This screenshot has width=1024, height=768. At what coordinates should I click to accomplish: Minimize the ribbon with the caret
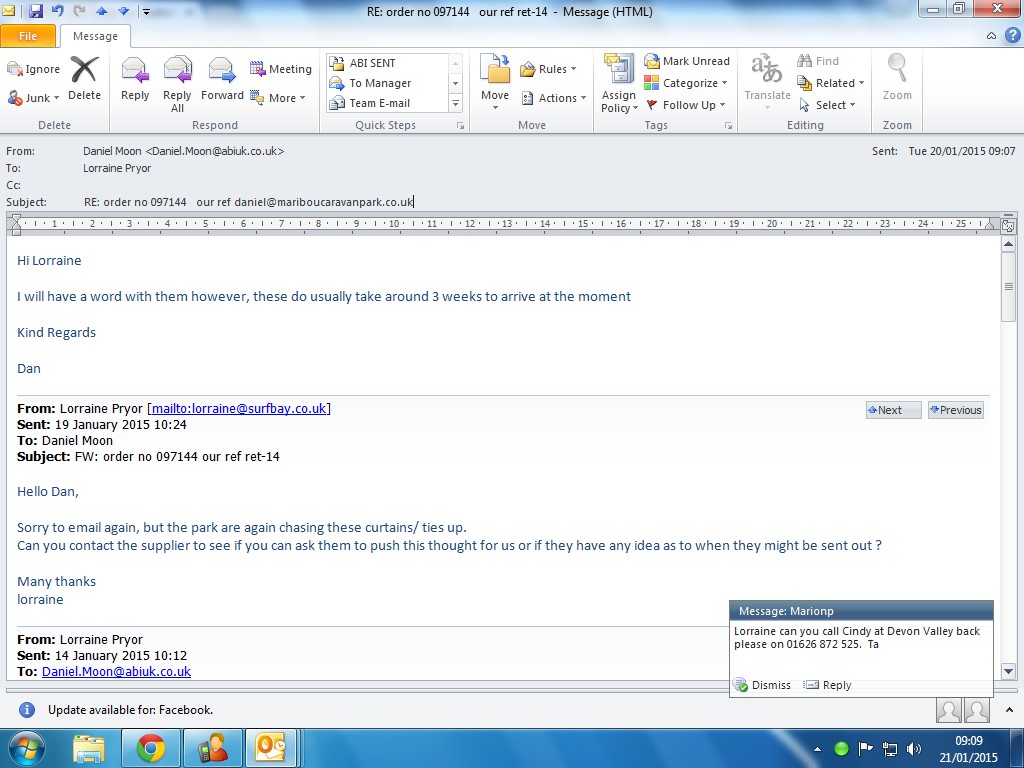click(x=991, y=36)
